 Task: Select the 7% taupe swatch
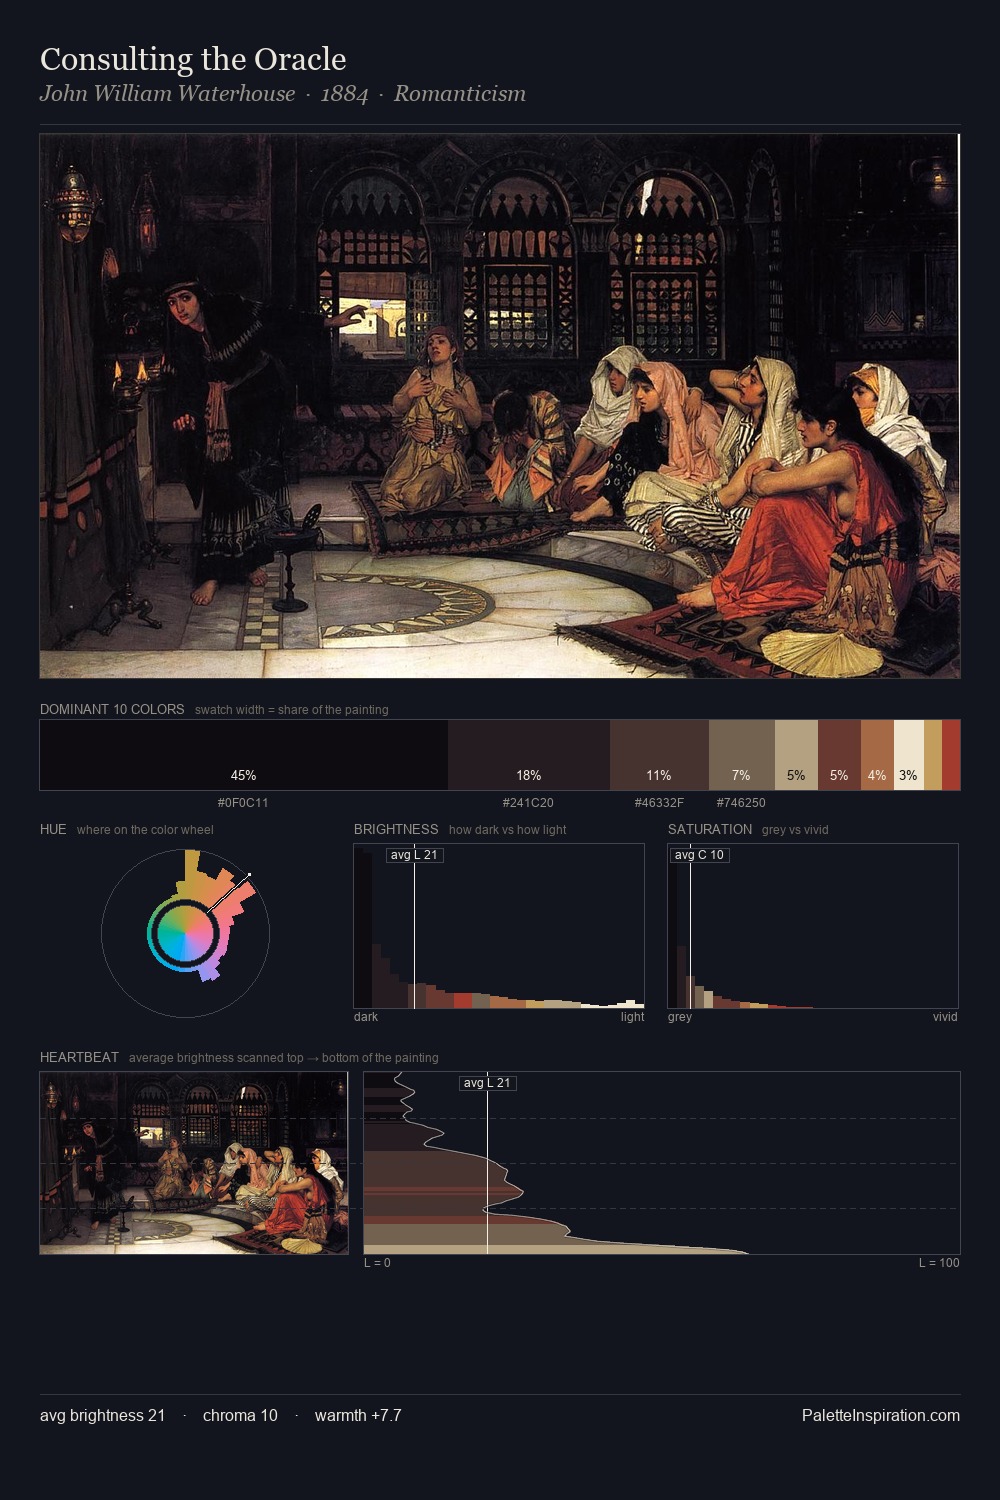pyautogui.click(x=741, y=755)
